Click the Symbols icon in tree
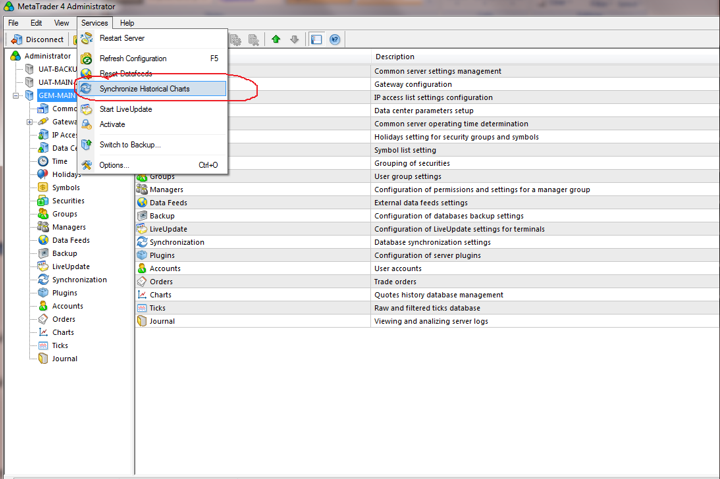 click(43, 187)
